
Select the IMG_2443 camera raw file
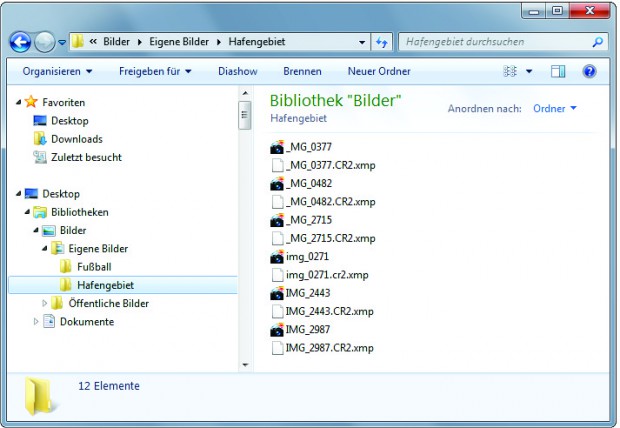(300, 293)
